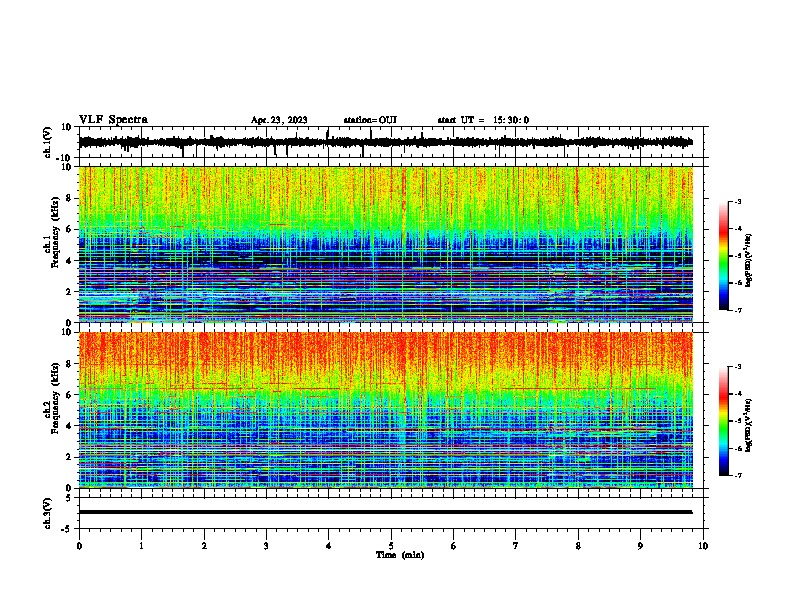Viewport: 792px width, 612px height.
Task: Click the flat ch.3 voltage trace line
Action: [385, 512]
